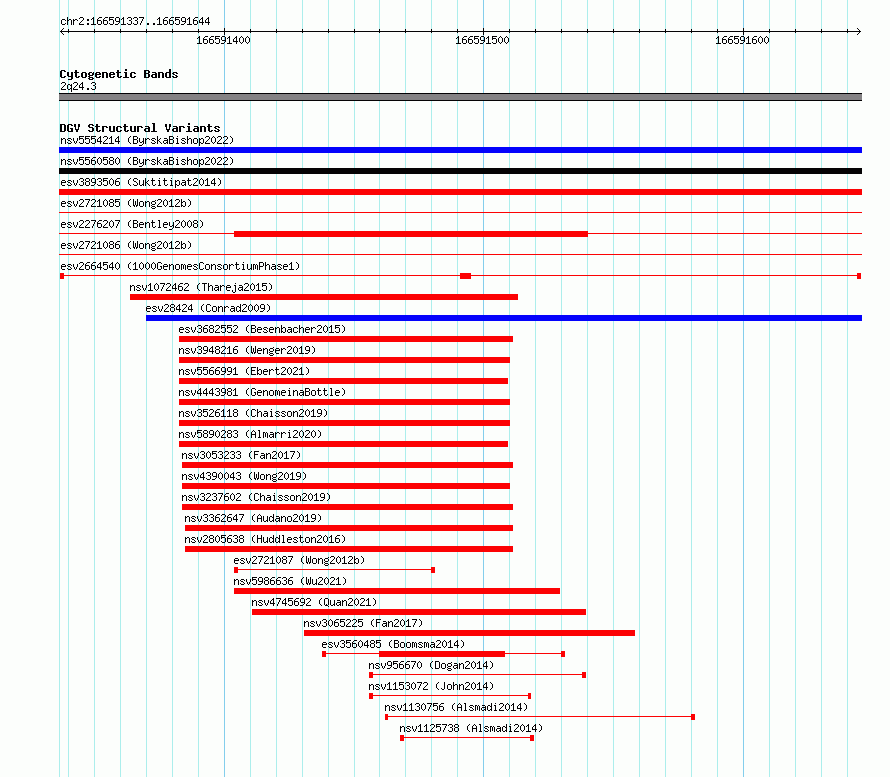This screenshot has width=890, height=777.
Task: Select the esv2721085 (Wong2012b) variant label
Action: (126, 203)
